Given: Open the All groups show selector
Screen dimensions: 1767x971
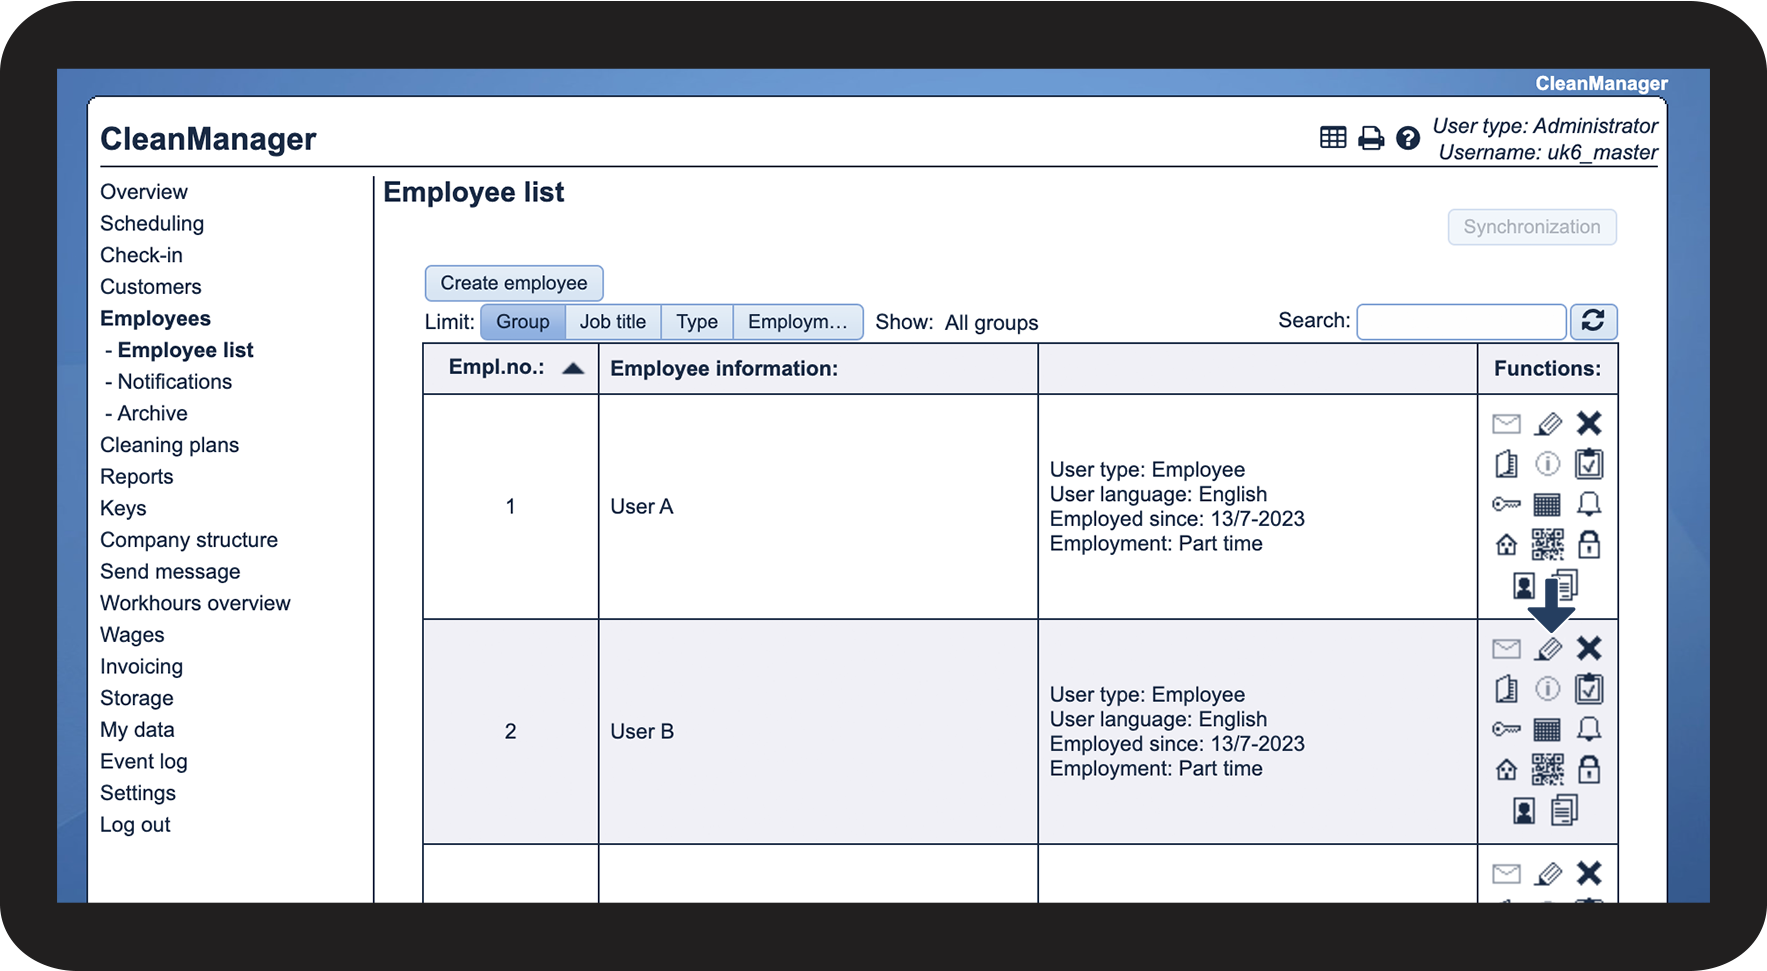Looking at the screenshot, I should point(991,323).
